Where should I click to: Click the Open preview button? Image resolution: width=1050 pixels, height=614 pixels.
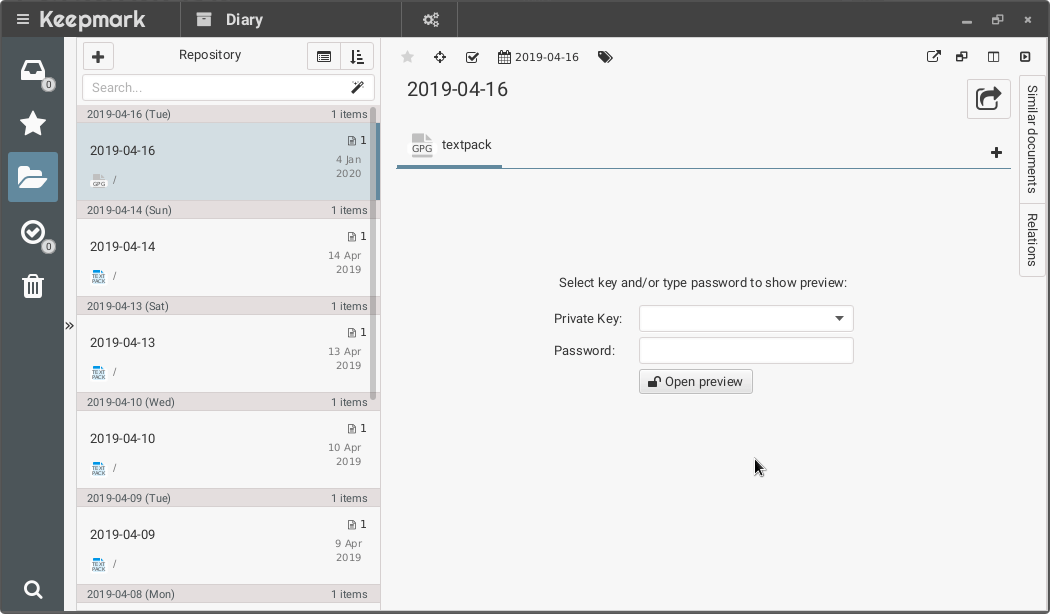(x=695, y=381)
